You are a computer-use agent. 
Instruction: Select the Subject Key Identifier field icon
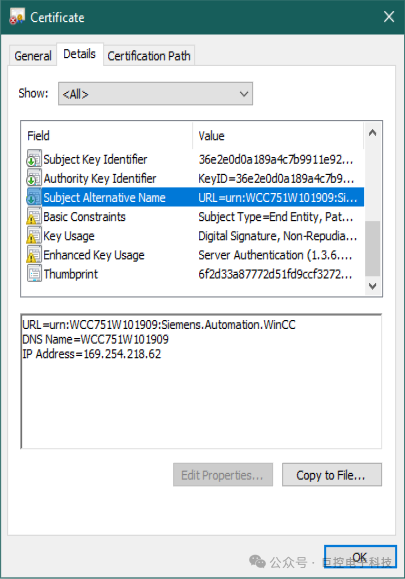[34, 159]
